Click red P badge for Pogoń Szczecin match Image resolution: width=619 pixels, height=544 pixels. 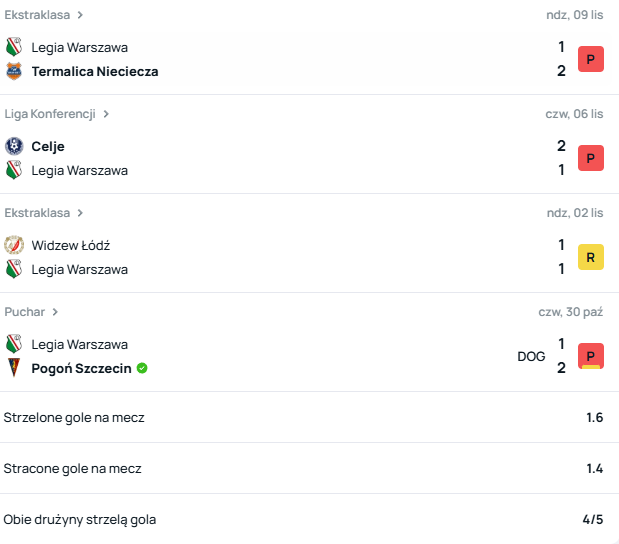point(591,356)
